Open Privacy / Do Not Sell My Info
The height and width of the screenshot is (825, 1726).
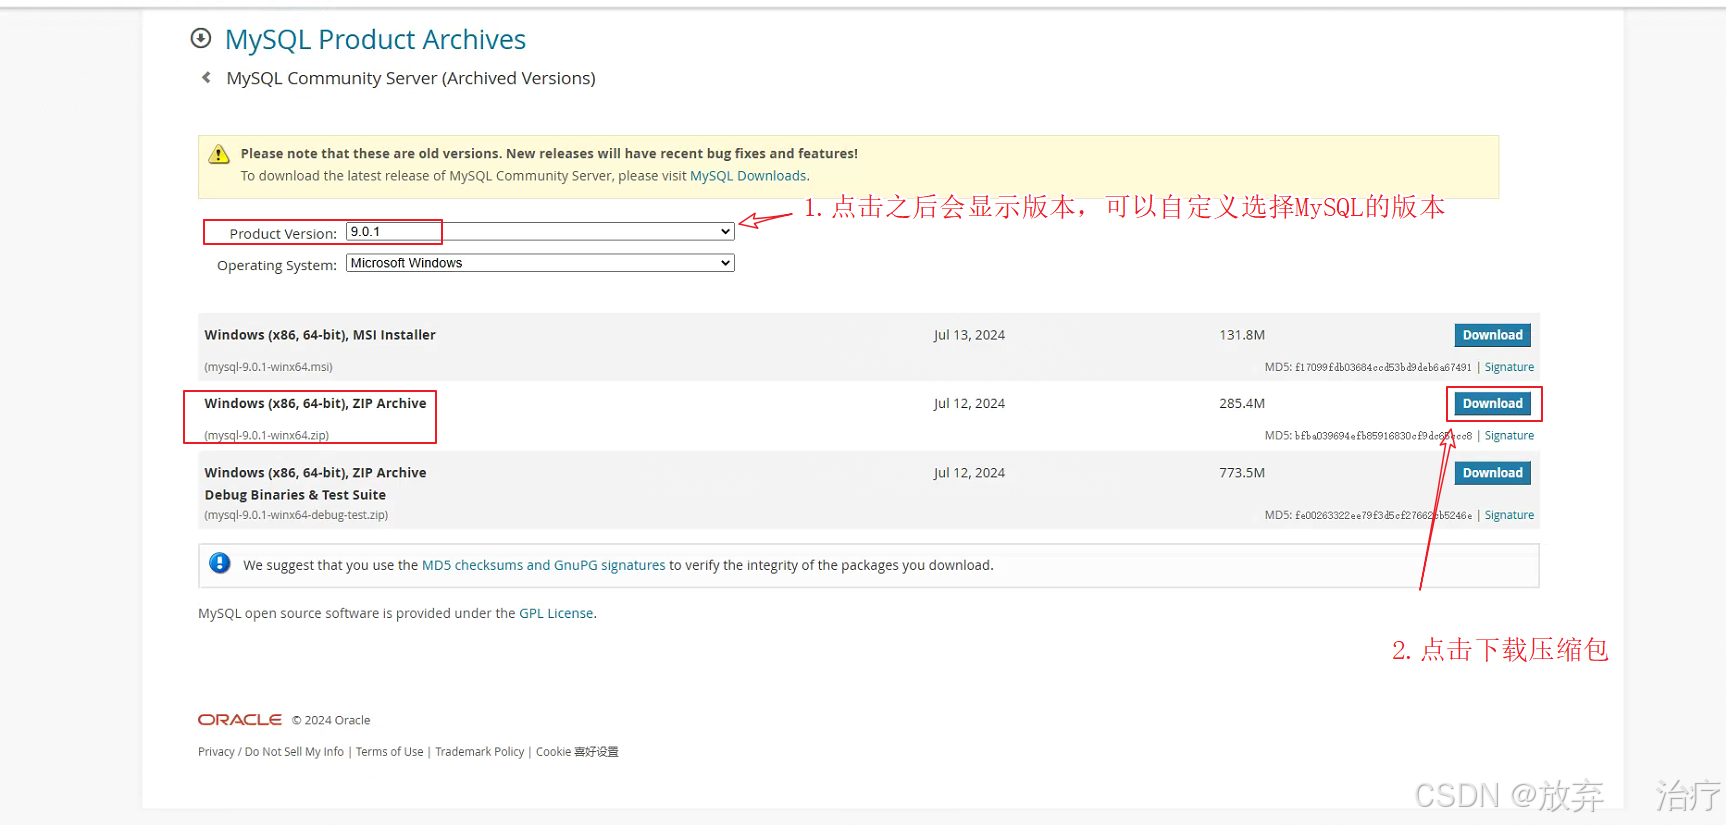click(271, 752)
